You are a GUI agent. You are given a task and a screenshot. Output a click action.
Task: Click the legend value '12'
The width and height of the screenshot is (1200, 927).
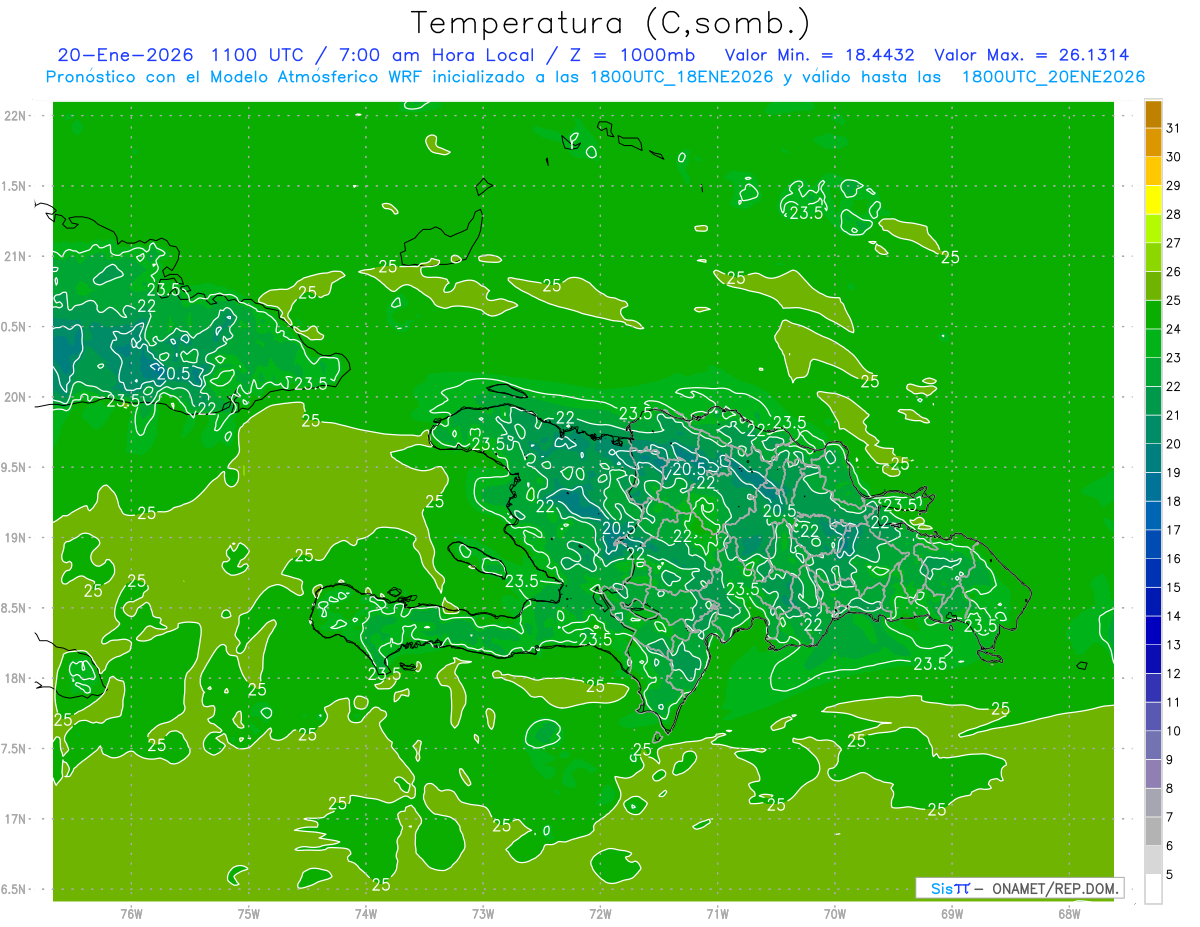1173,673
